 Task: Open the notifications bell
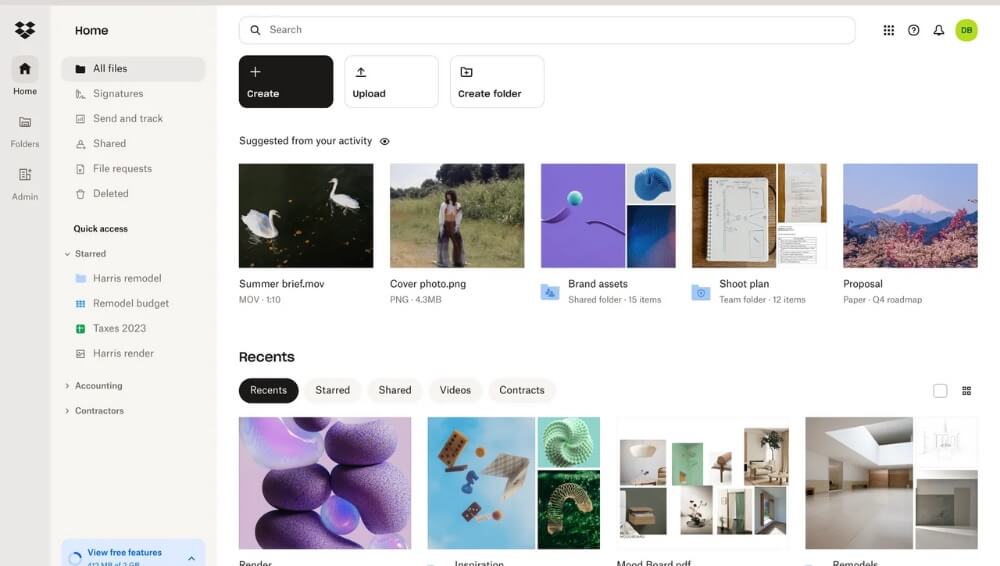939,30
